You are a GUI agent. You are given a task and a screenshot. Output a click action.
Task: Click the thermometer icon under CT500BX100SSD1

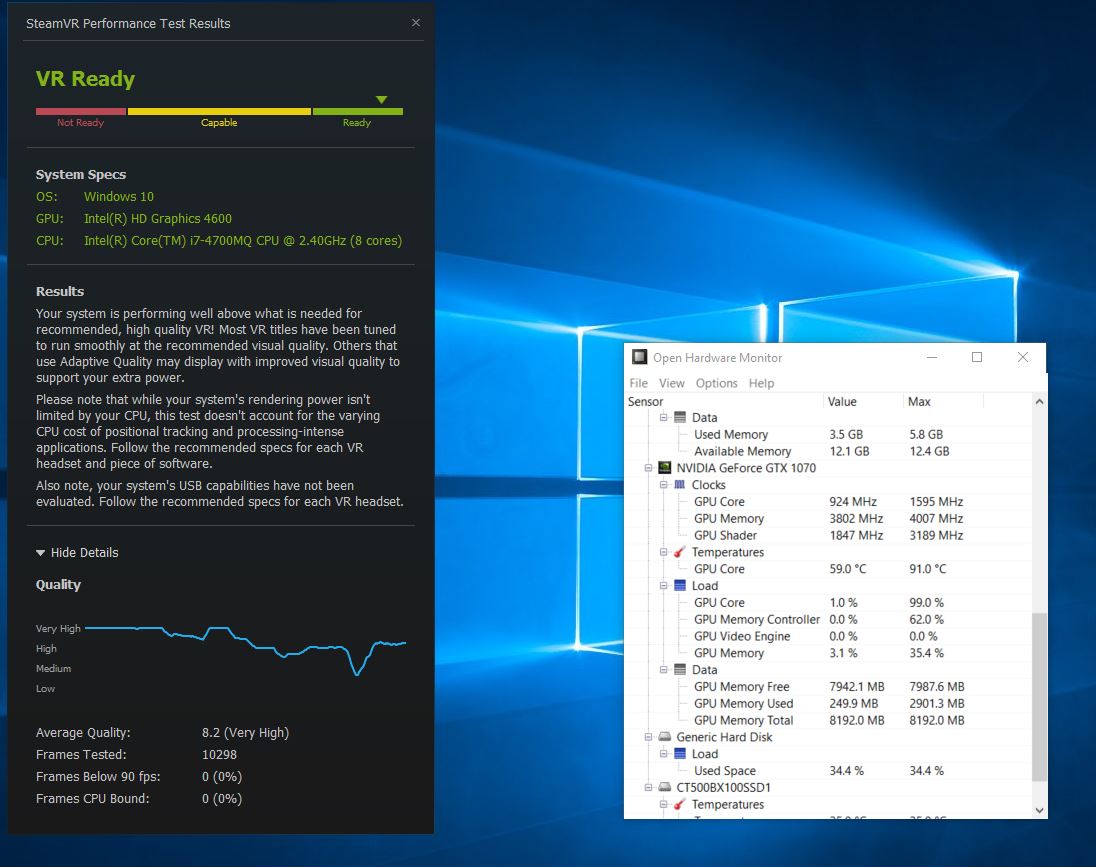679,804
